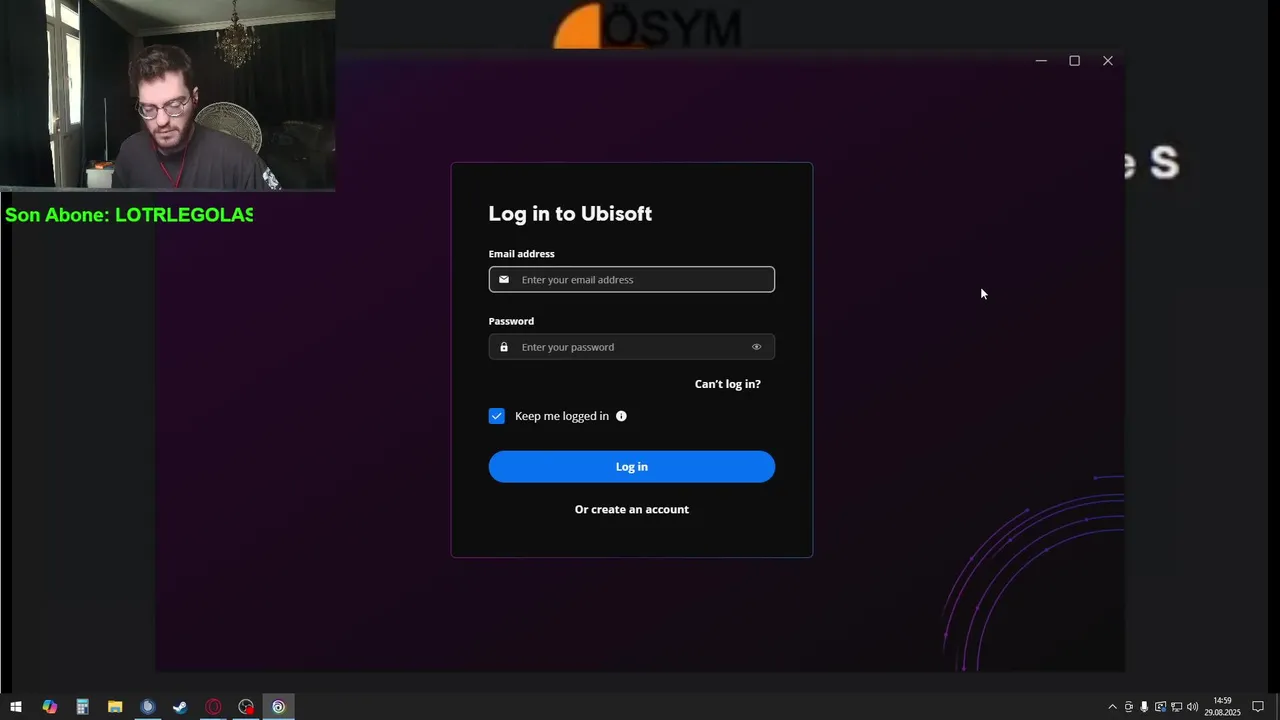Open the info icon beside Keep me logged in
This screenshot has width=1280, height=720.
(621, 416)
